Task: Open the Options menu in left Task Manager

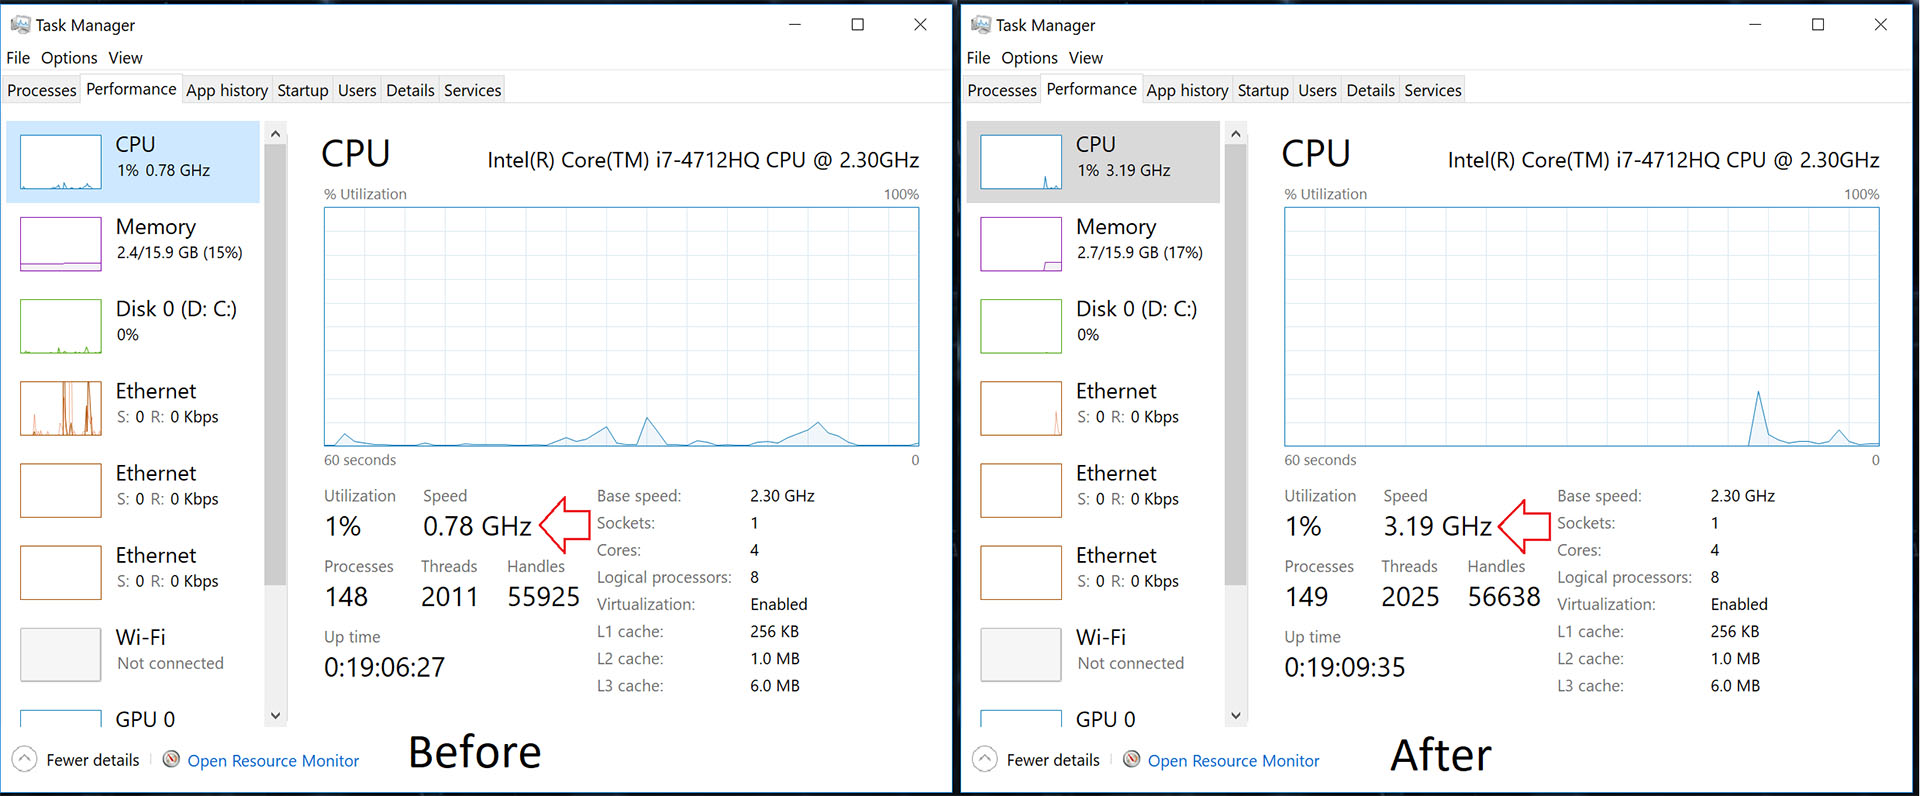Action: tap(69, 58)
